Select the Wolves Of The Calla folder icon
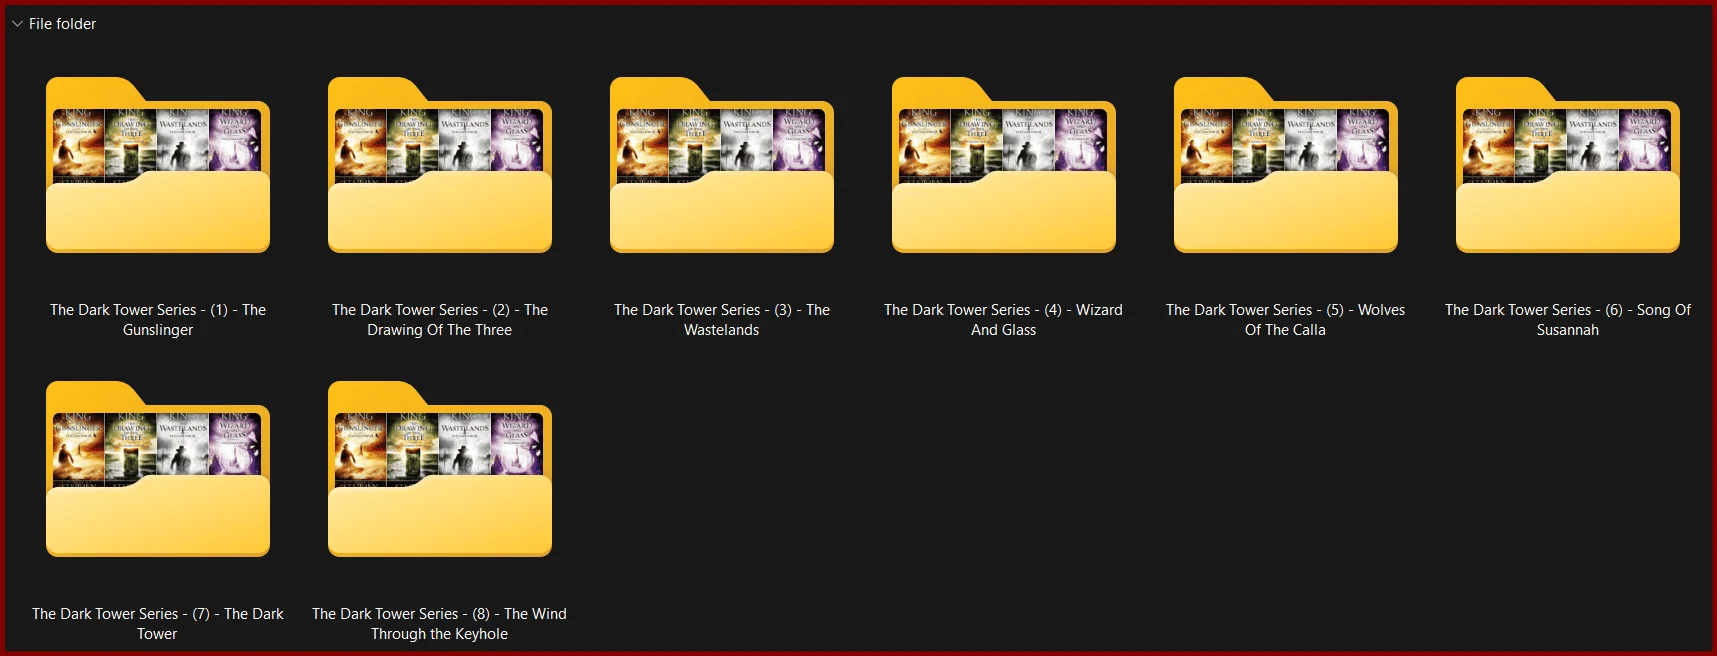 click(1286, 165)
